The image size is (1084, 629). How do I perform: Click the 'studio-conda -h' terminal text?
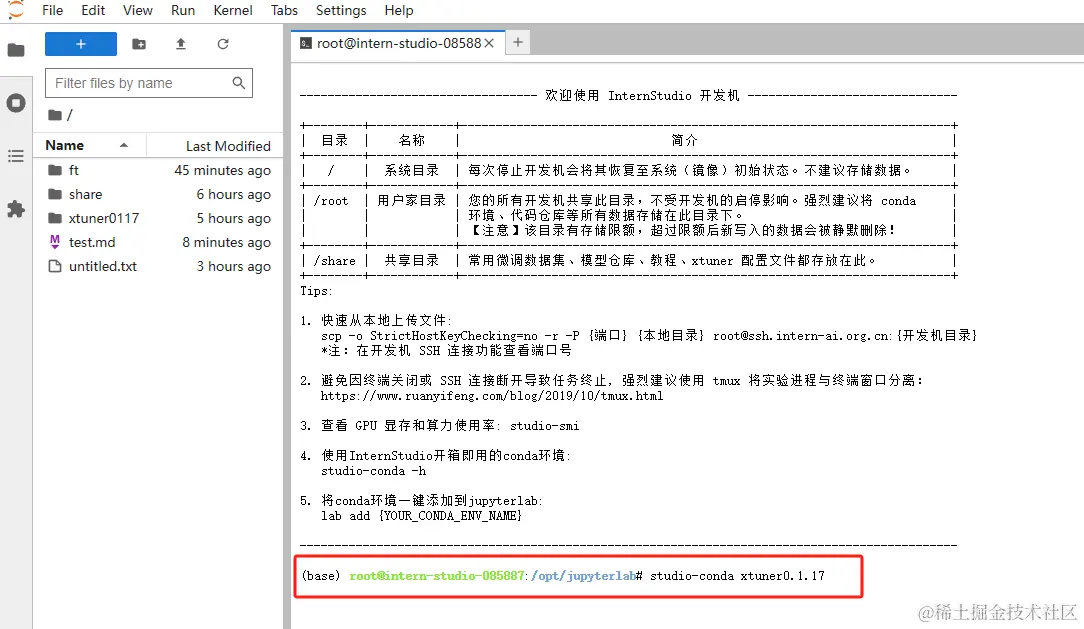(374, 471)
